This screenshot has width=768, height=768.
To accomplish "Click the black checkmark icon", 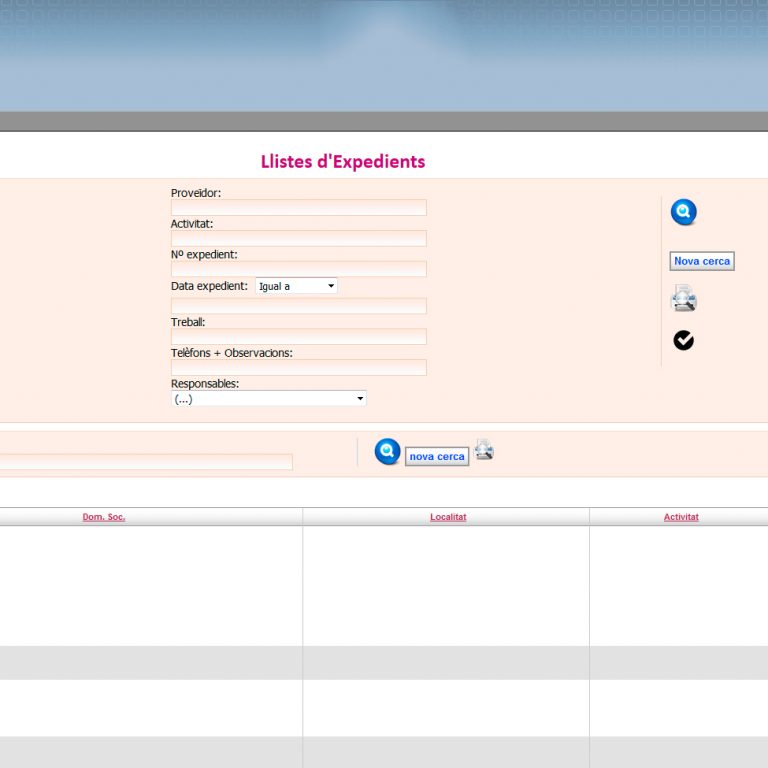I will 683,341.
